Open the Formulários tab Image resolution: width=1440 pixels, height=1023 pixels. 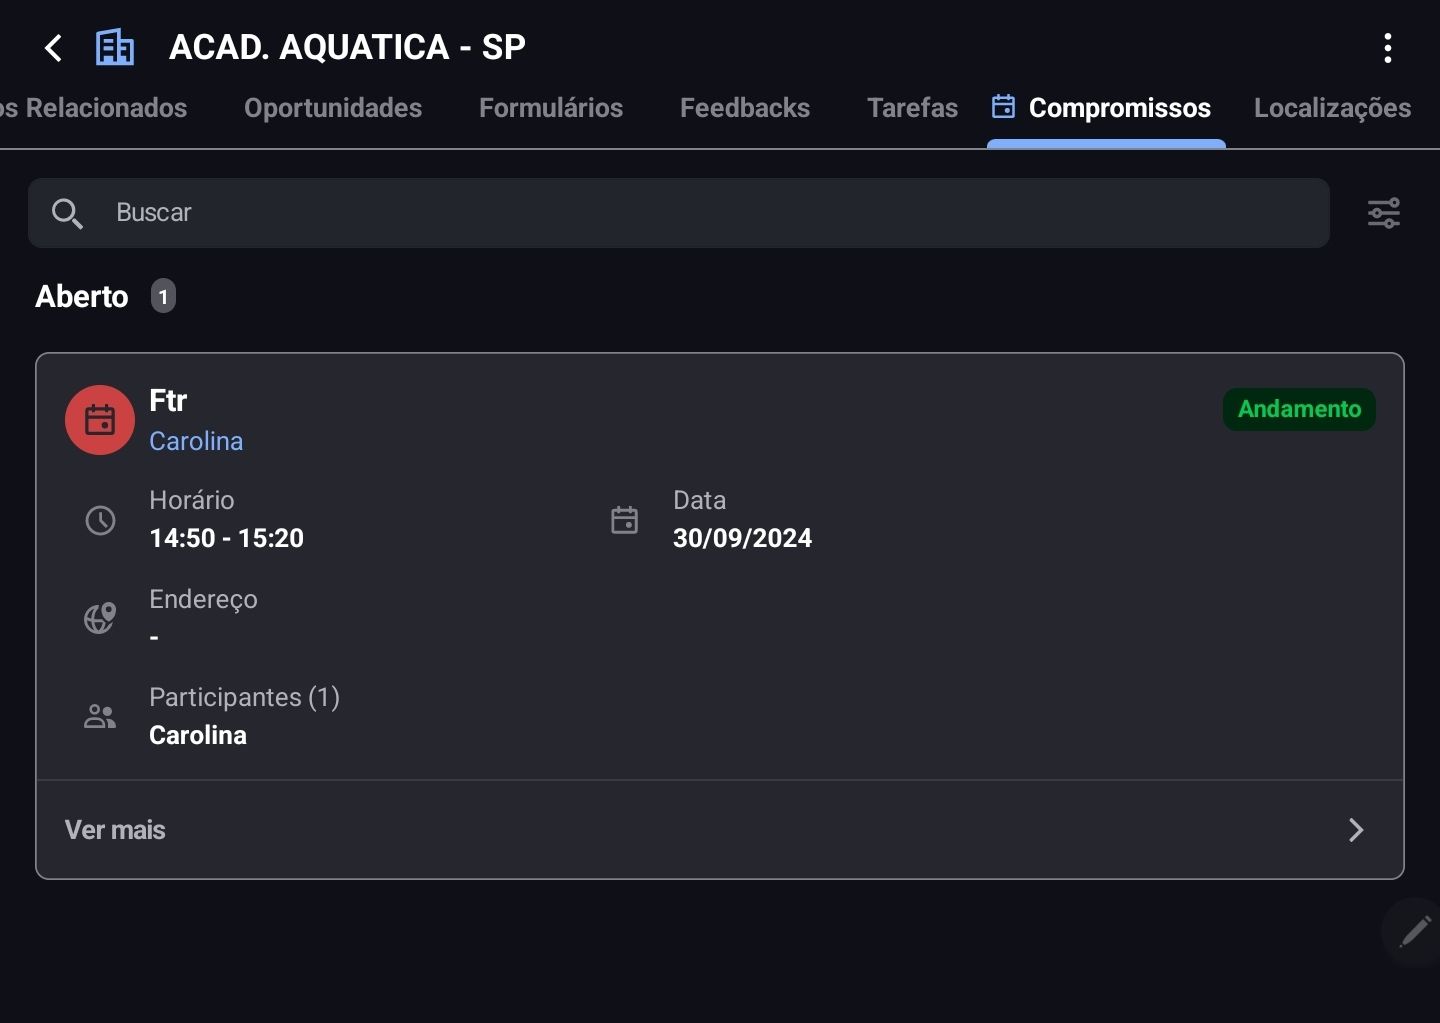pos(551,108)
